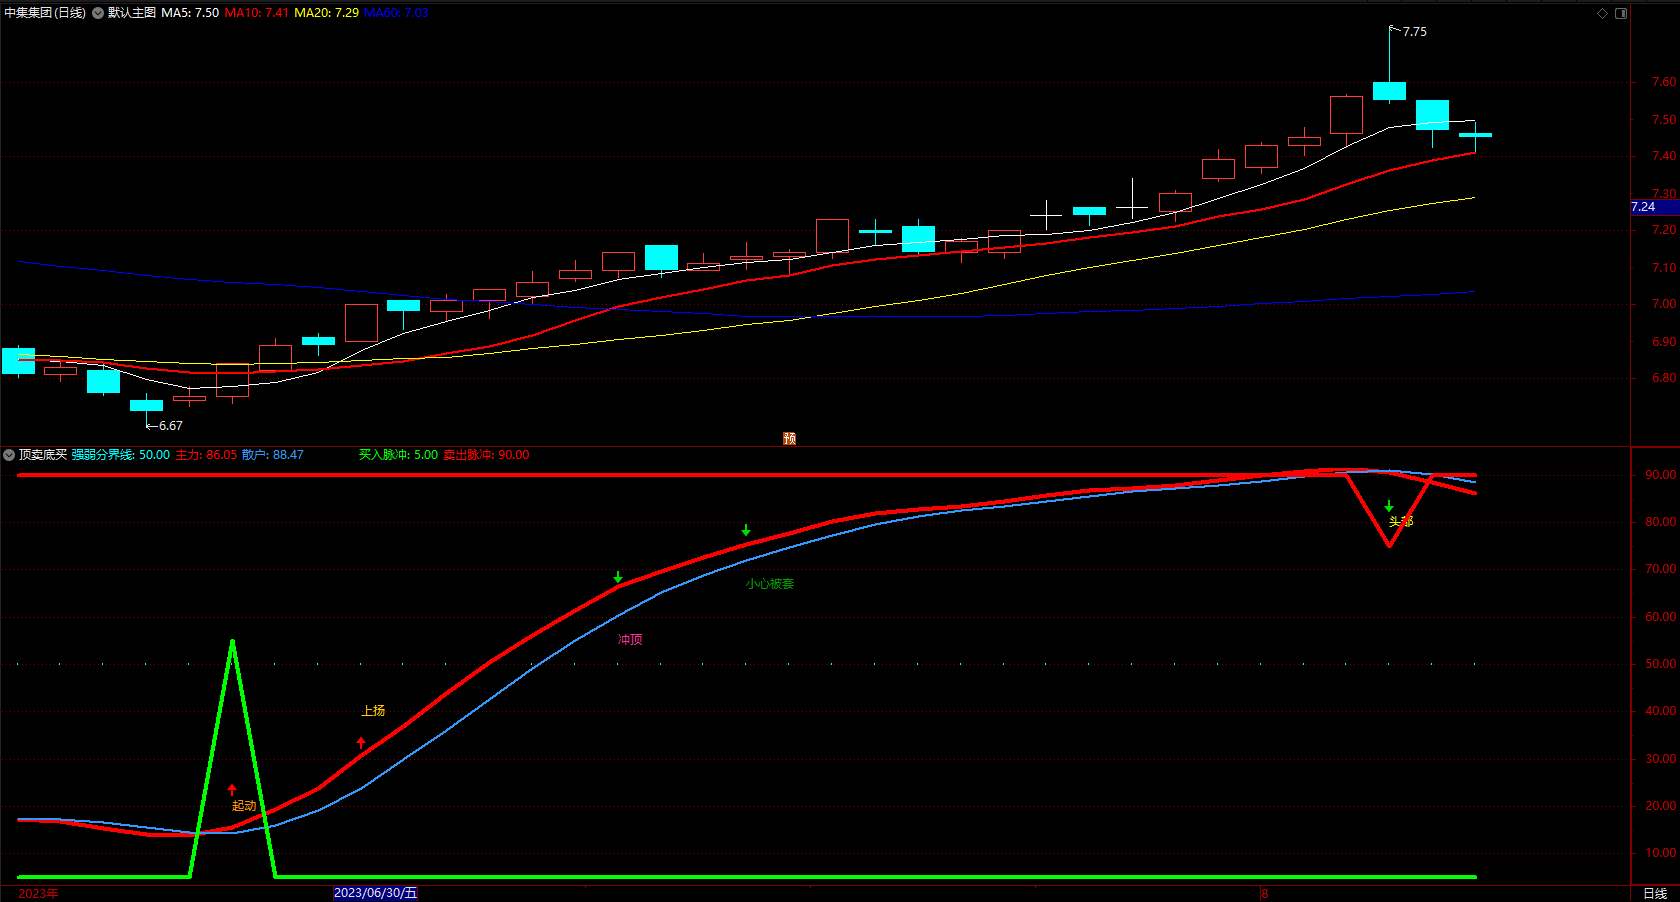1680x902 pixels.
Task: Expand the 顶卖底买 indicator dropdown arrow
Action: pyautogui.click(x=9, y=455)
